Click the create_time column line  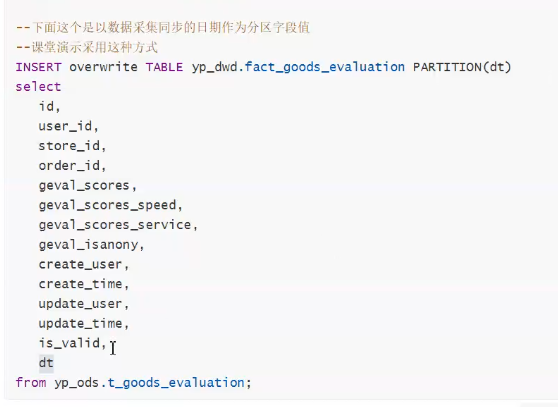84,284
